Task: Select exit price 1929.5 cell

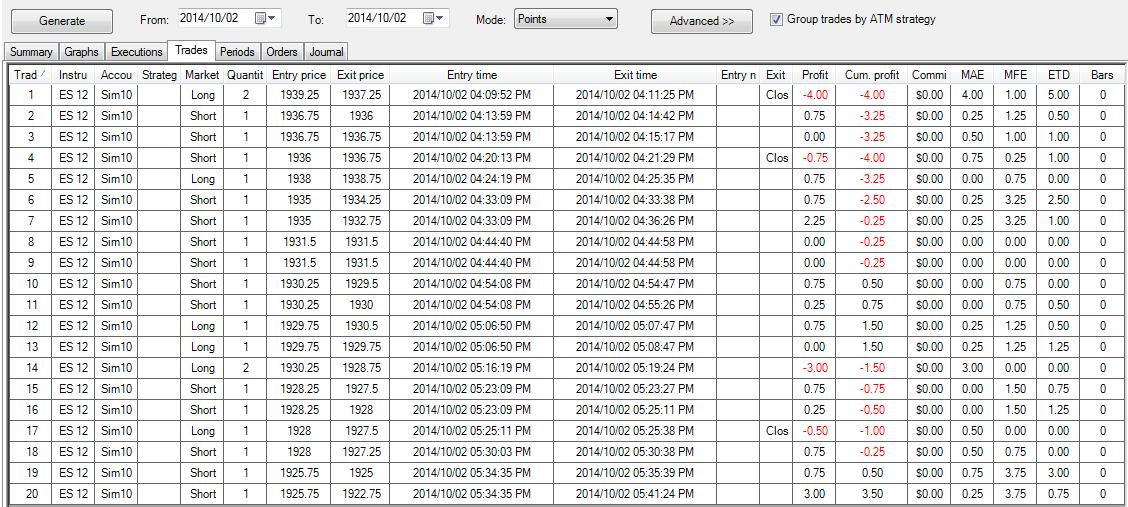Action: click(x=360, y=284)
